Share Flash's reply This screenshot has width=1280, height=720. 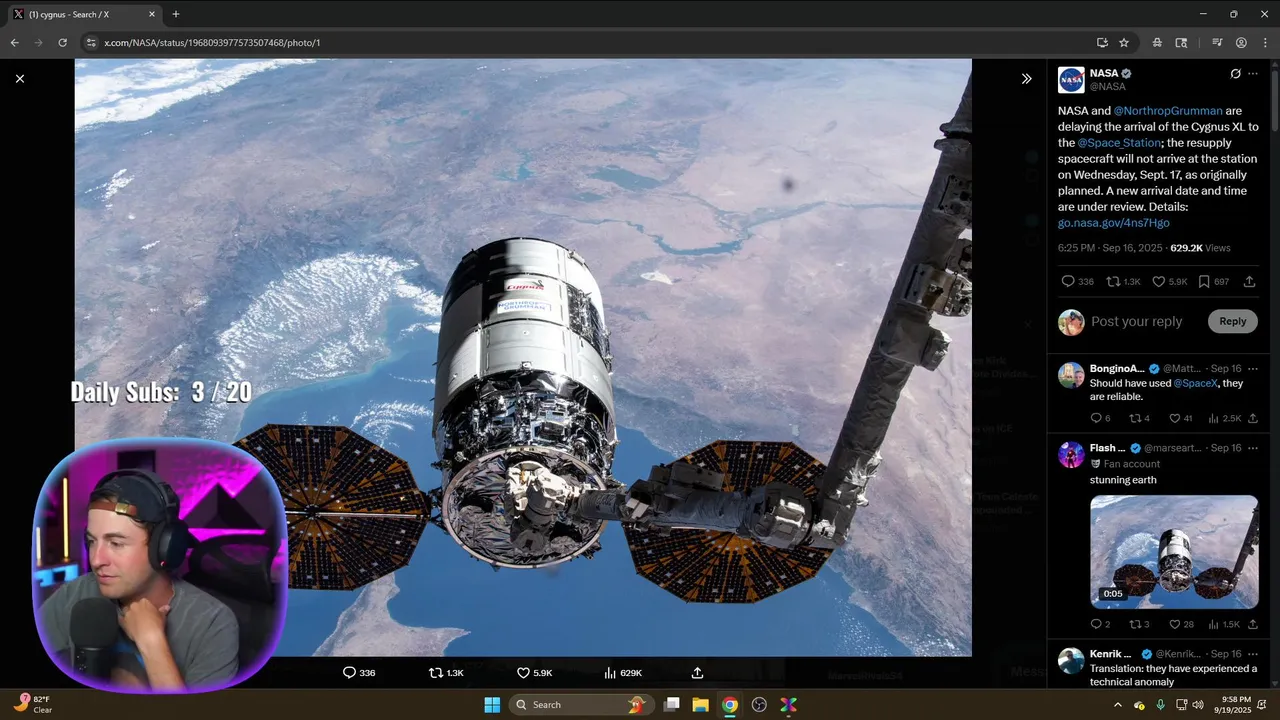click(1253, 624)
